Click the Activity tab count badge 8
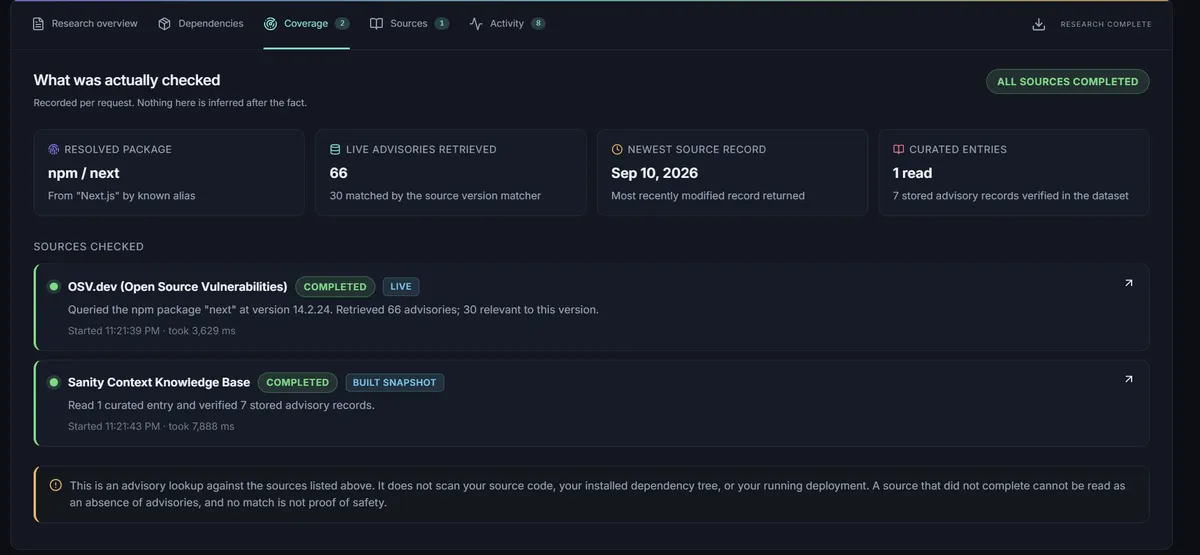Screen dimensions: 1200x555 click(x=538, y=24)
